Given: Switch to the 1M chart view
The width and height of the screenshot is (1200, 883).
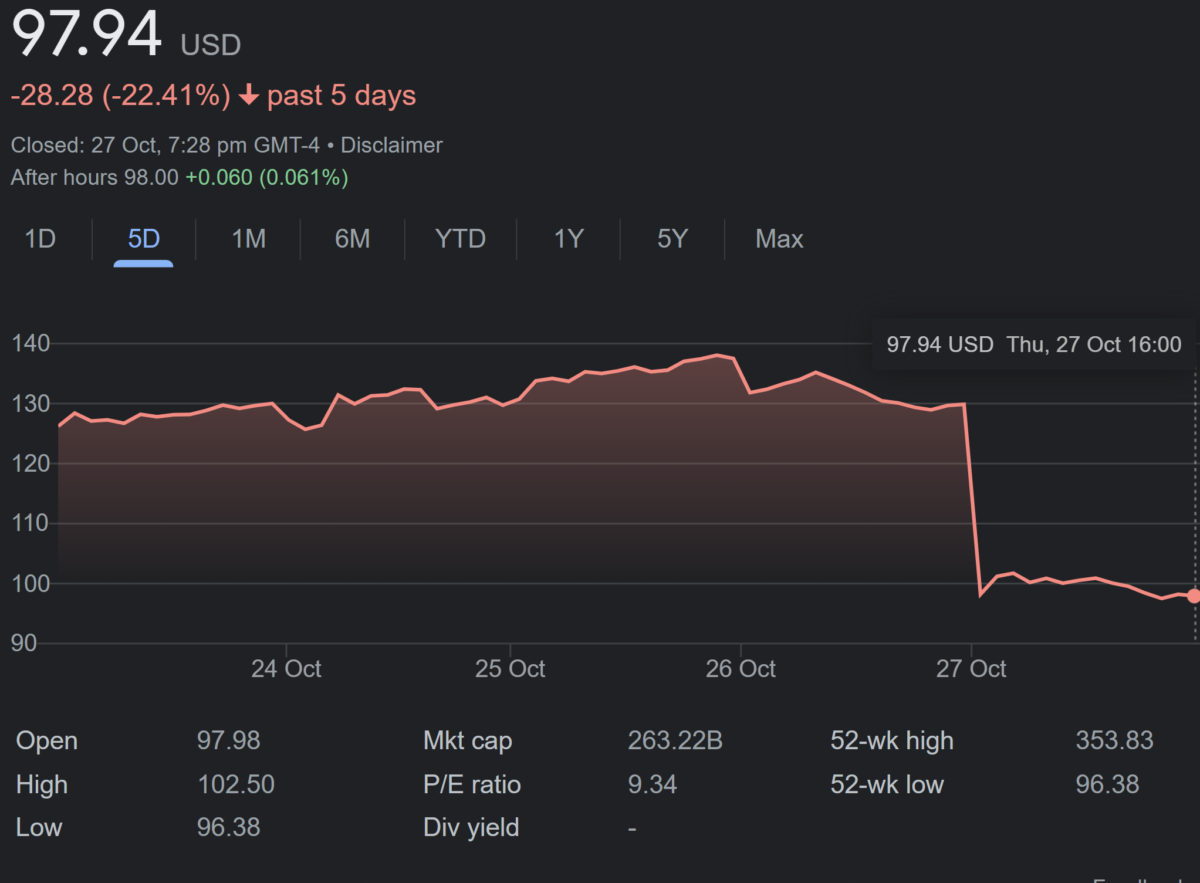Looking at the screenshot, I should pos(248,239).
